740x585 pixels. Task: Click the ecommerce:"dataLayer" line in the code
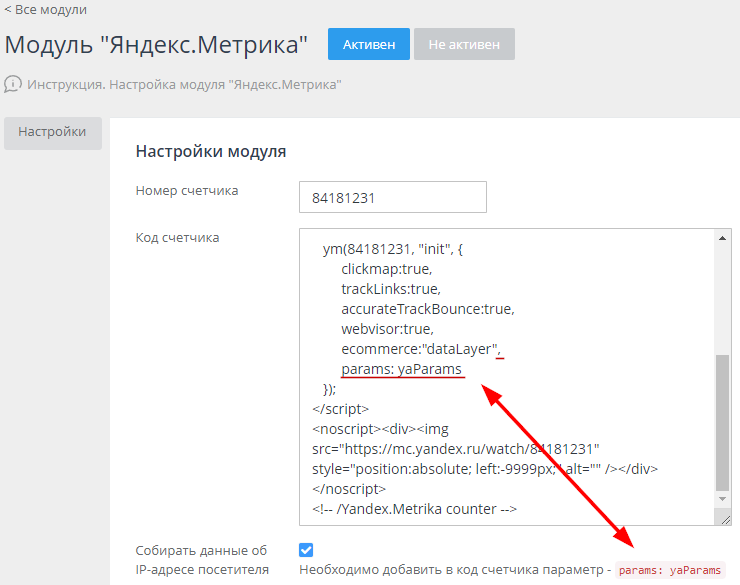pos(420,348)
